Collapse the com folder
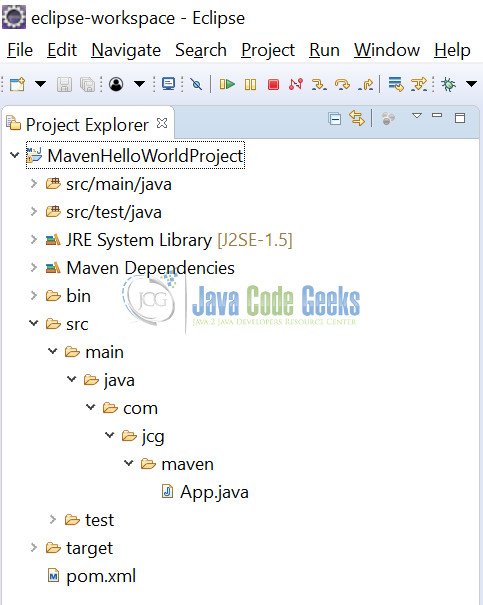The height and width of the screenshot is (605, 483). coord(91,407)
